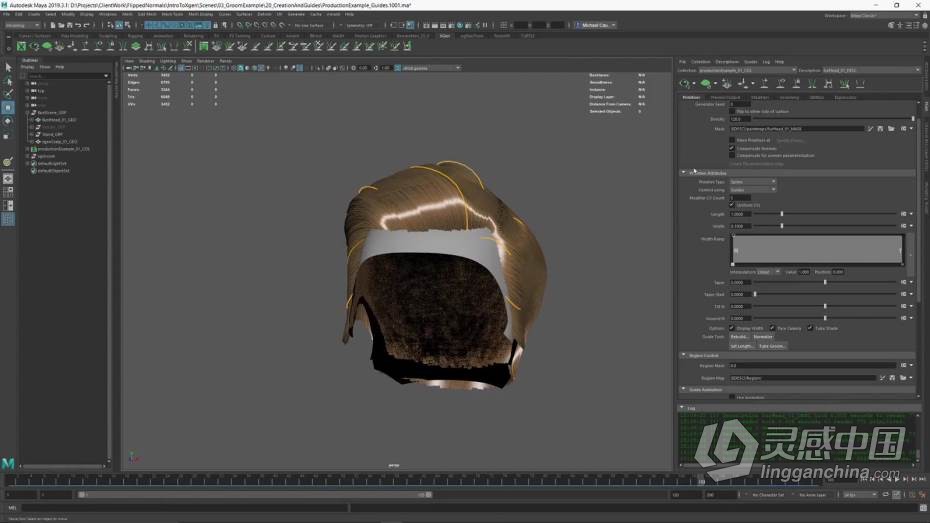Click the save icon beside Region Map
Screen dimensions: 930x523
tap(890, 378)
